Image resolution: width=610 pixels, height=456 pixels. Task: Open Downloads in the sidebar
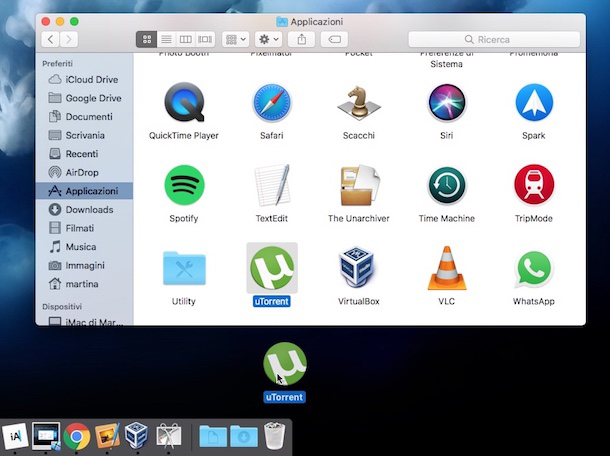point(84,210)
